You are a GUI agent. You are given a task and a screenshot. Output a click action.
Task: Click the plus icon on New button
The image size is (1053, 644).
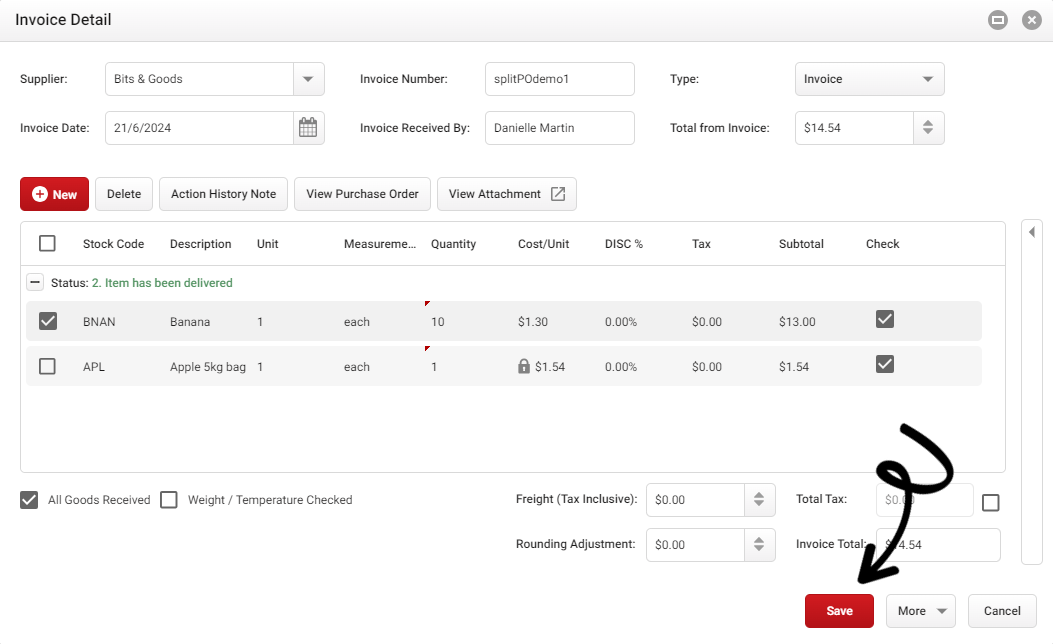point(40,194)
